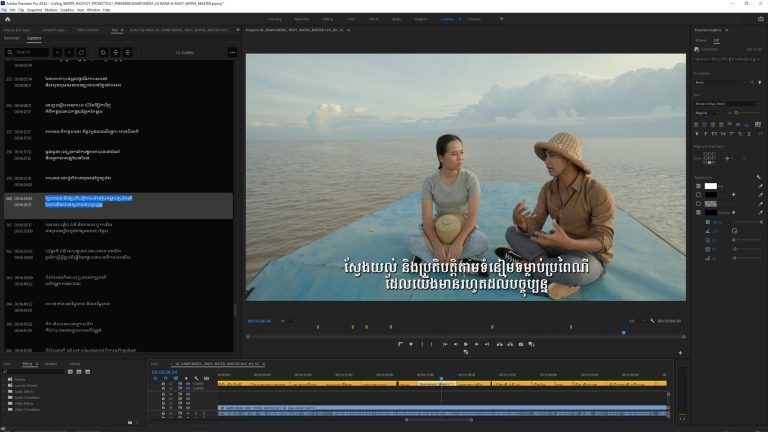This screenshot has height=432, width=768.
Task: Go to Premiere Pro Home screen
Action: tap(7, 19)
